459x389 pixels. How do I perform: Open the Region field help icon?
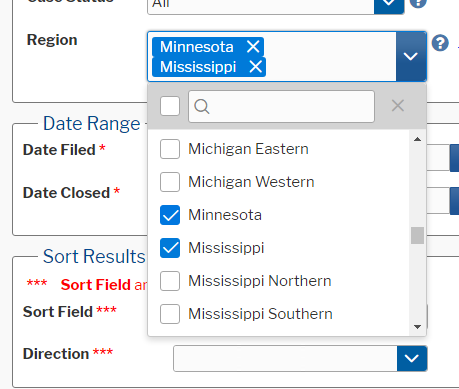440,43
